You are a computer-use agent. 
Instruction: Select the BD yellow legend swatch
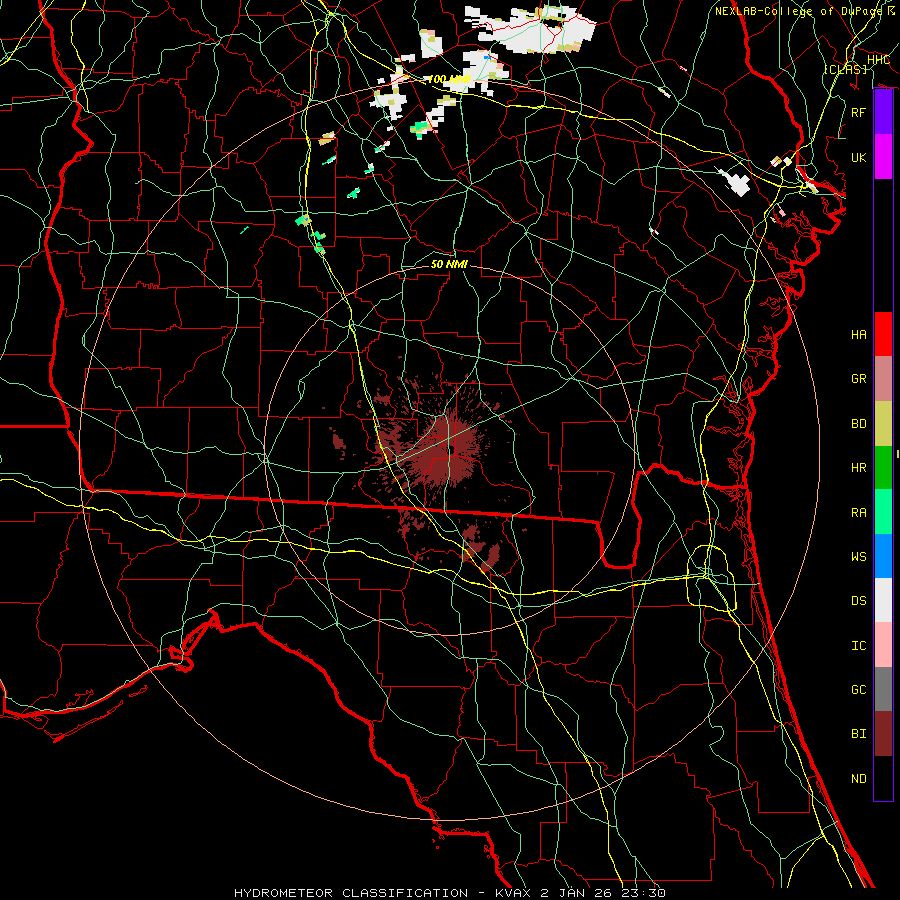883,424
